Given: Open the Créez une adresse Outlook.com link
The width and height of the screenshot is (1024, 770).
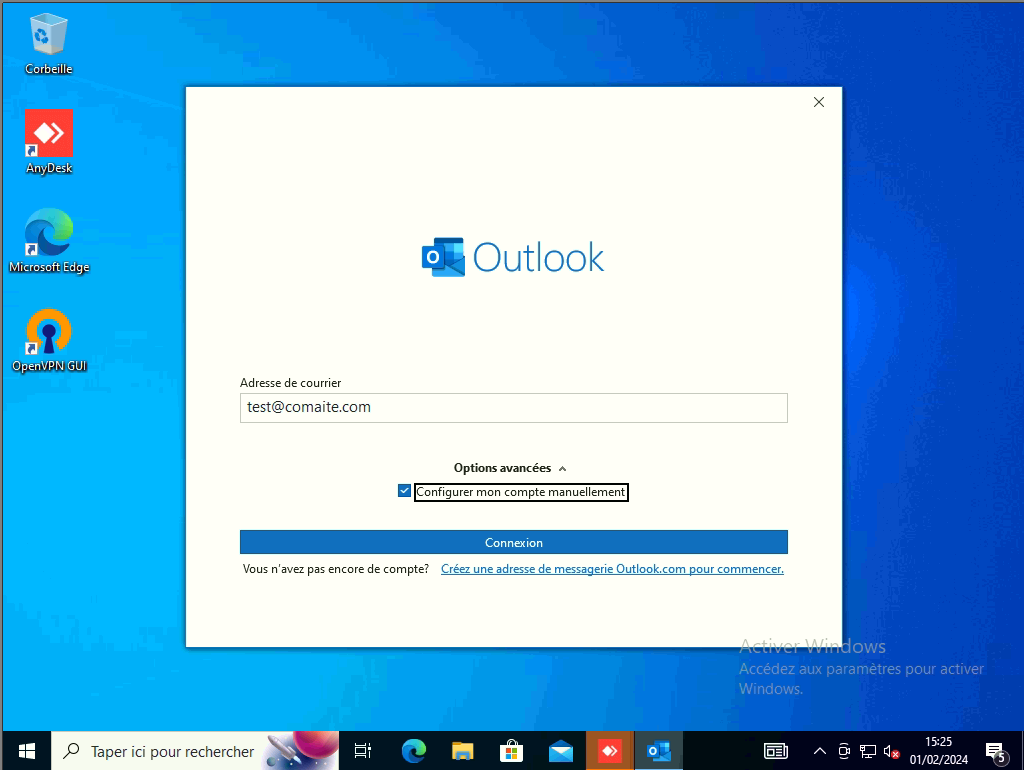Looking at the screenshot, I should tap(612, 569).
